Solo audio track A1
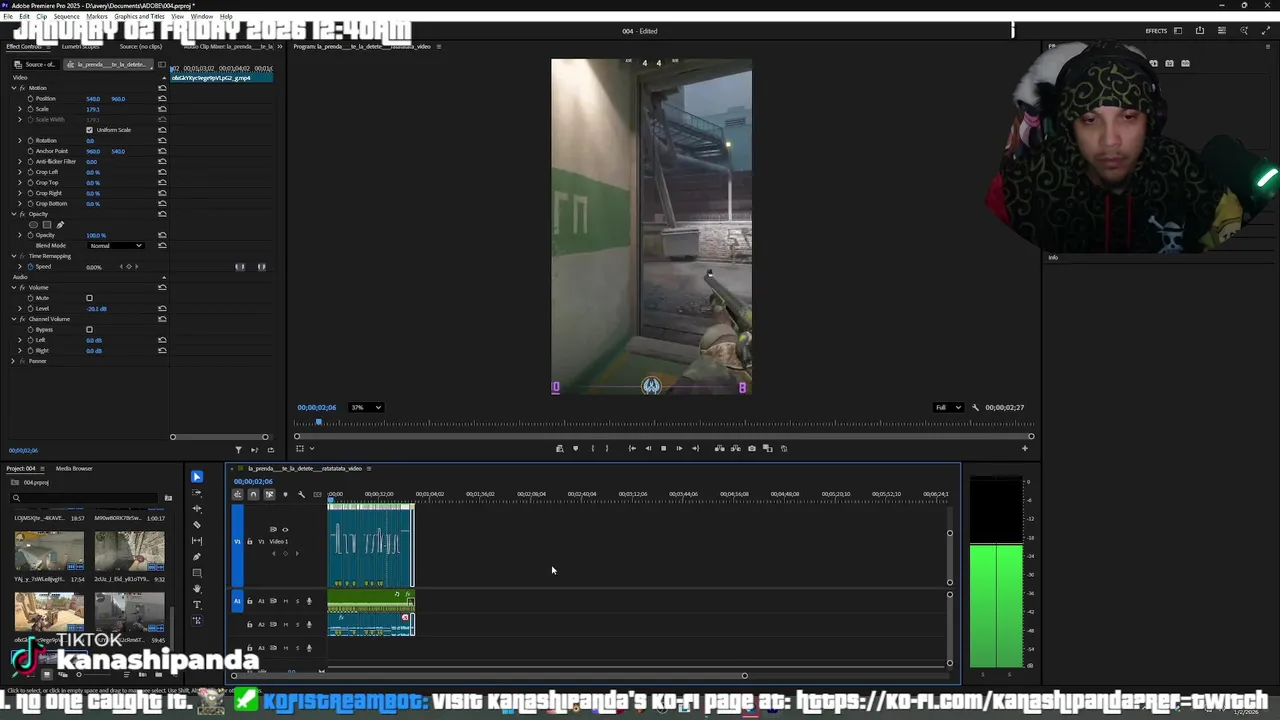1280x720 pixels. [297, 601]
